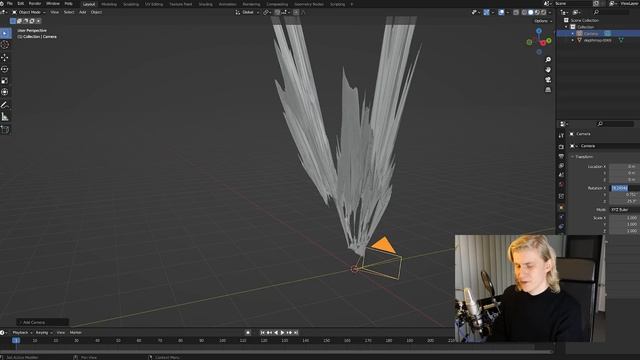
Task: Switch to the Shading workspace tab
Action: click(x=205, y=4)
